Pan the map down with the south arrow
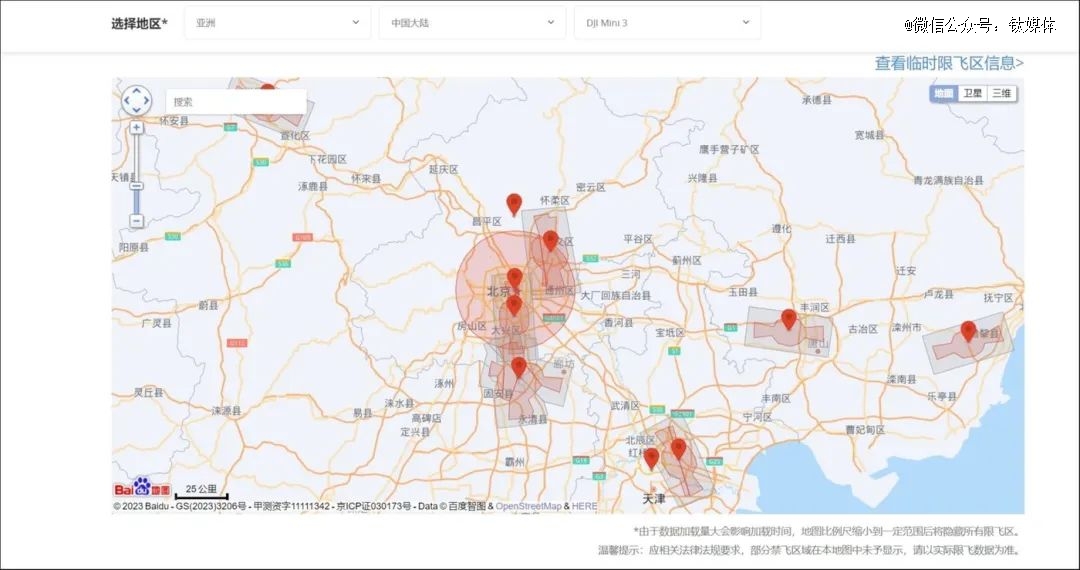The width and height of the screenshot is (1080, 570). pos(136,111)
